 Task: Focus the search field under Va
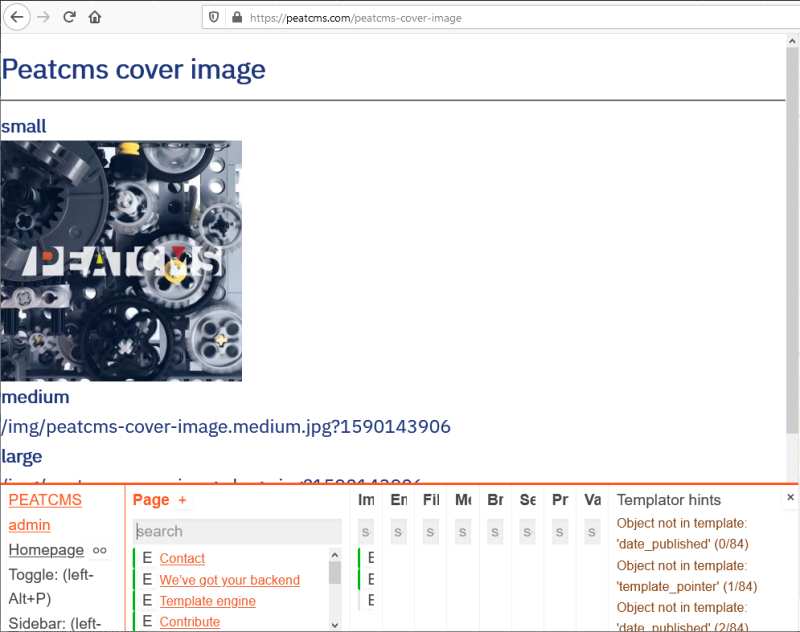point(592,532)
